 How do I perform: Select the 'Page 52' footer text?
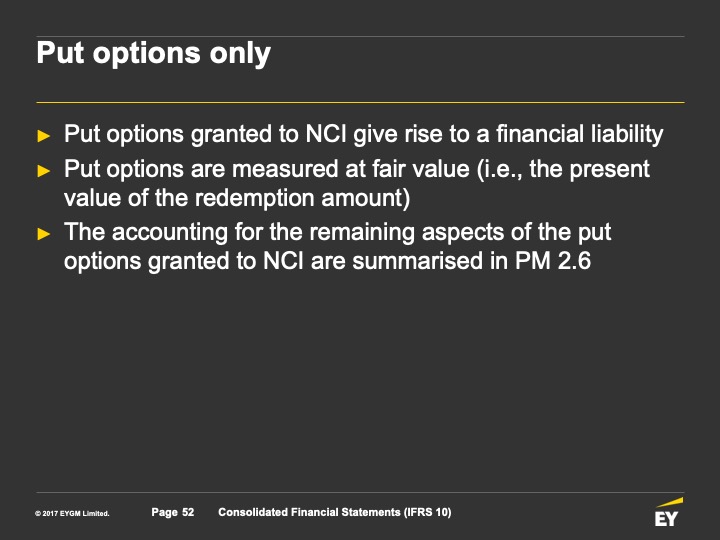173,512
